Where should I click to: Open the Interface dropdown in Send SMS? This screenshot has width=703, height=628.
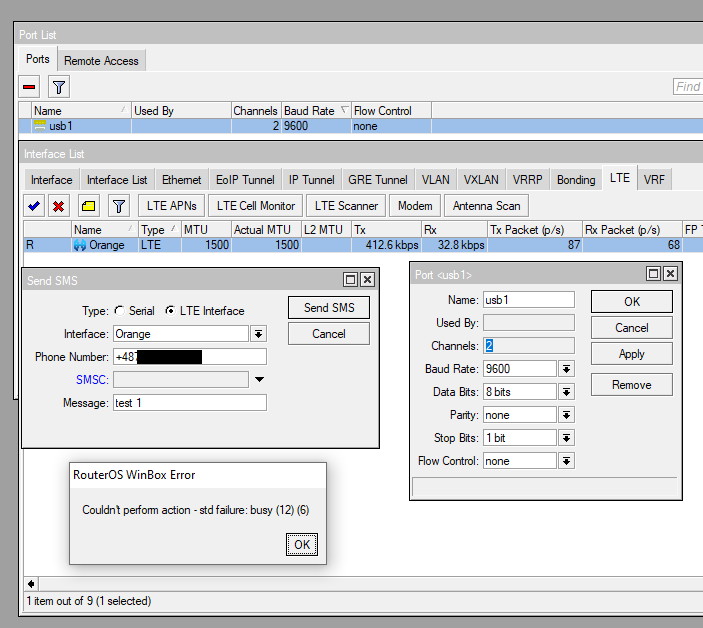click(x=258, y=334)
